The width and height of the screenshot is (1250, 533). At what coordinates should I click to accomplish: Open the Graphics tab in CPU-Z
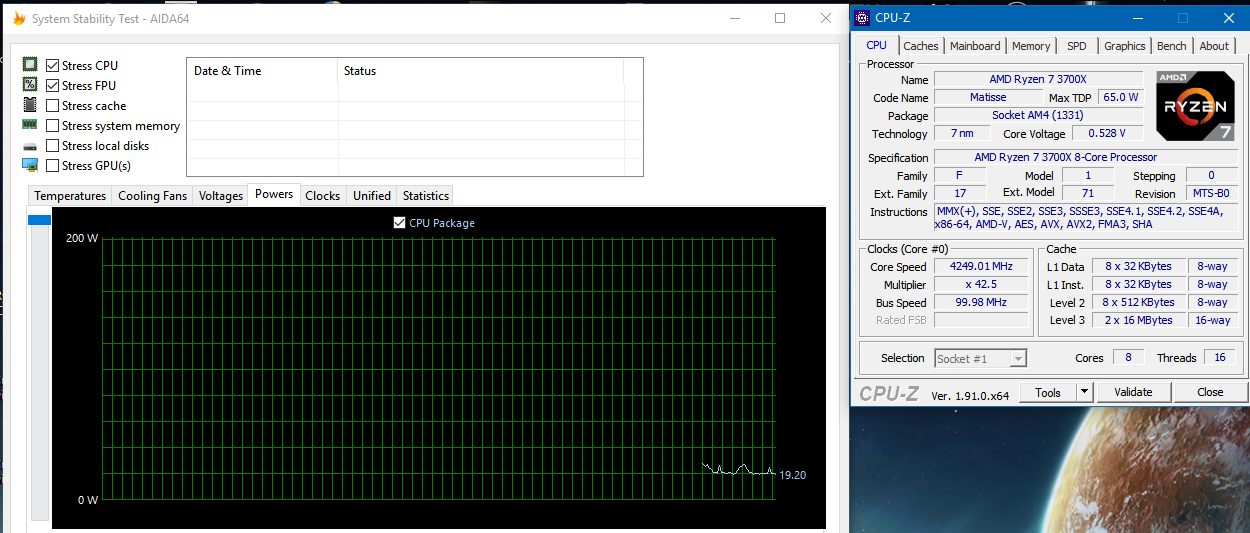click(1125, 46)
